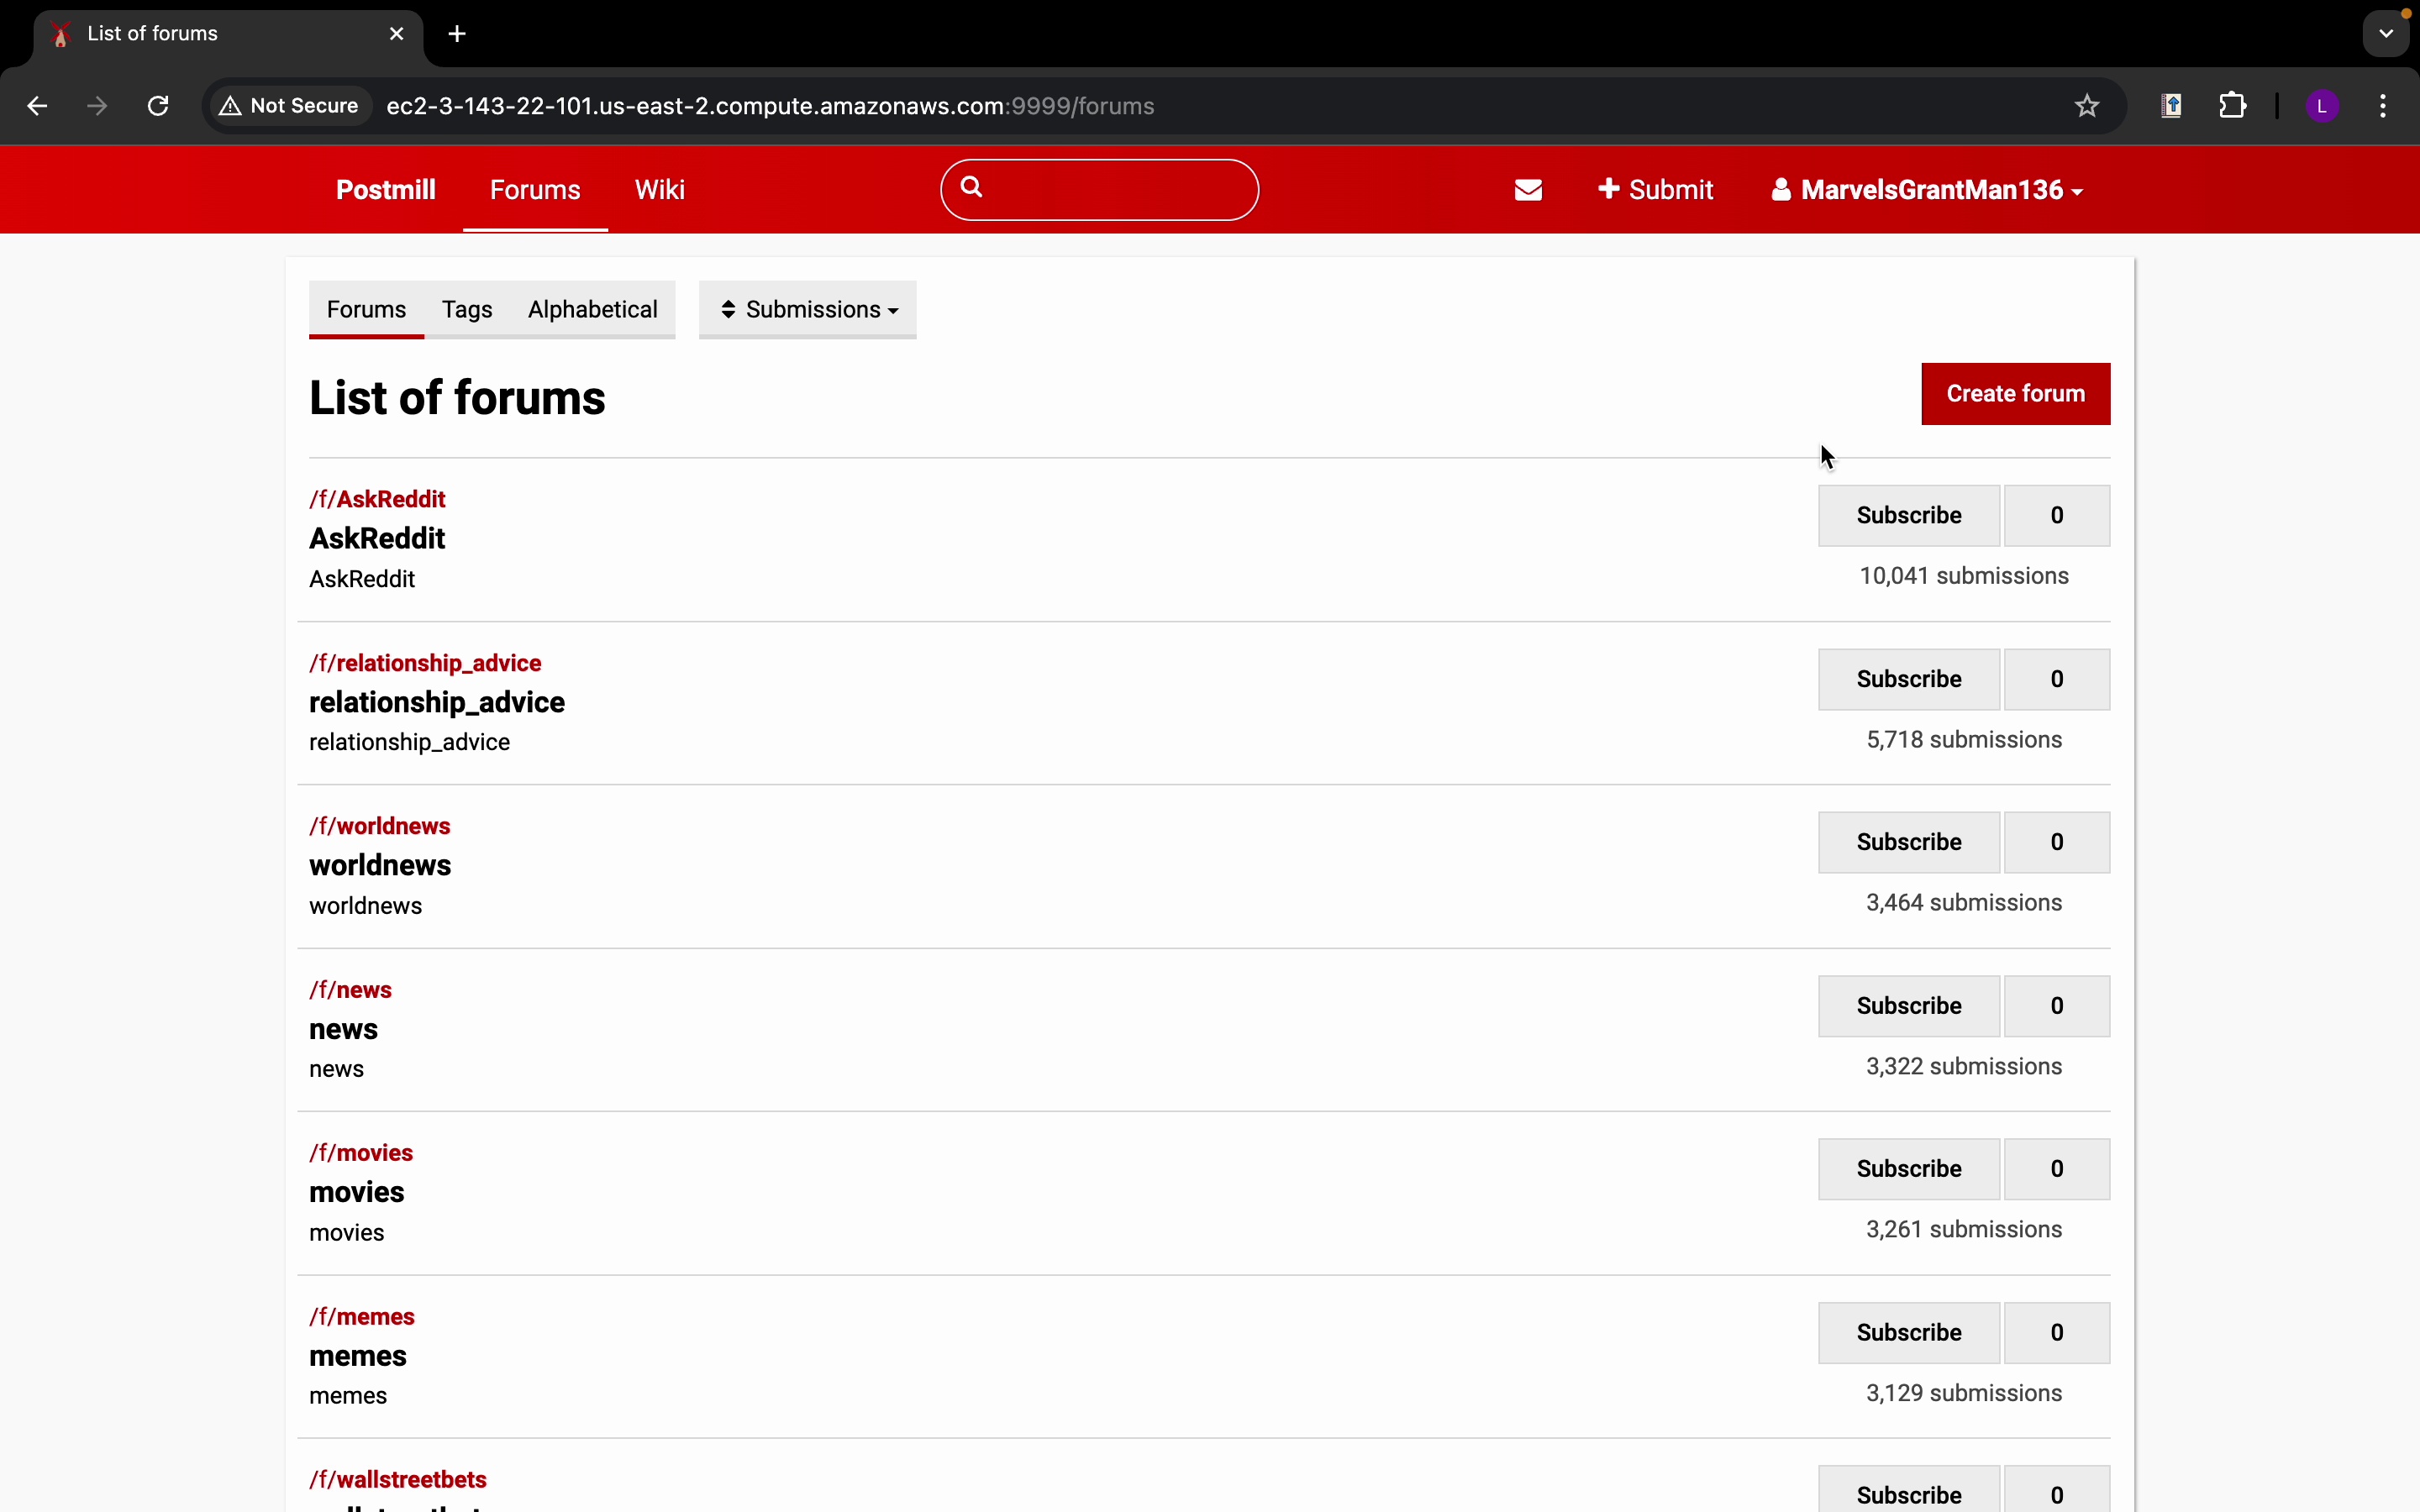Open the envelope messages icon

coord(1528,190)
